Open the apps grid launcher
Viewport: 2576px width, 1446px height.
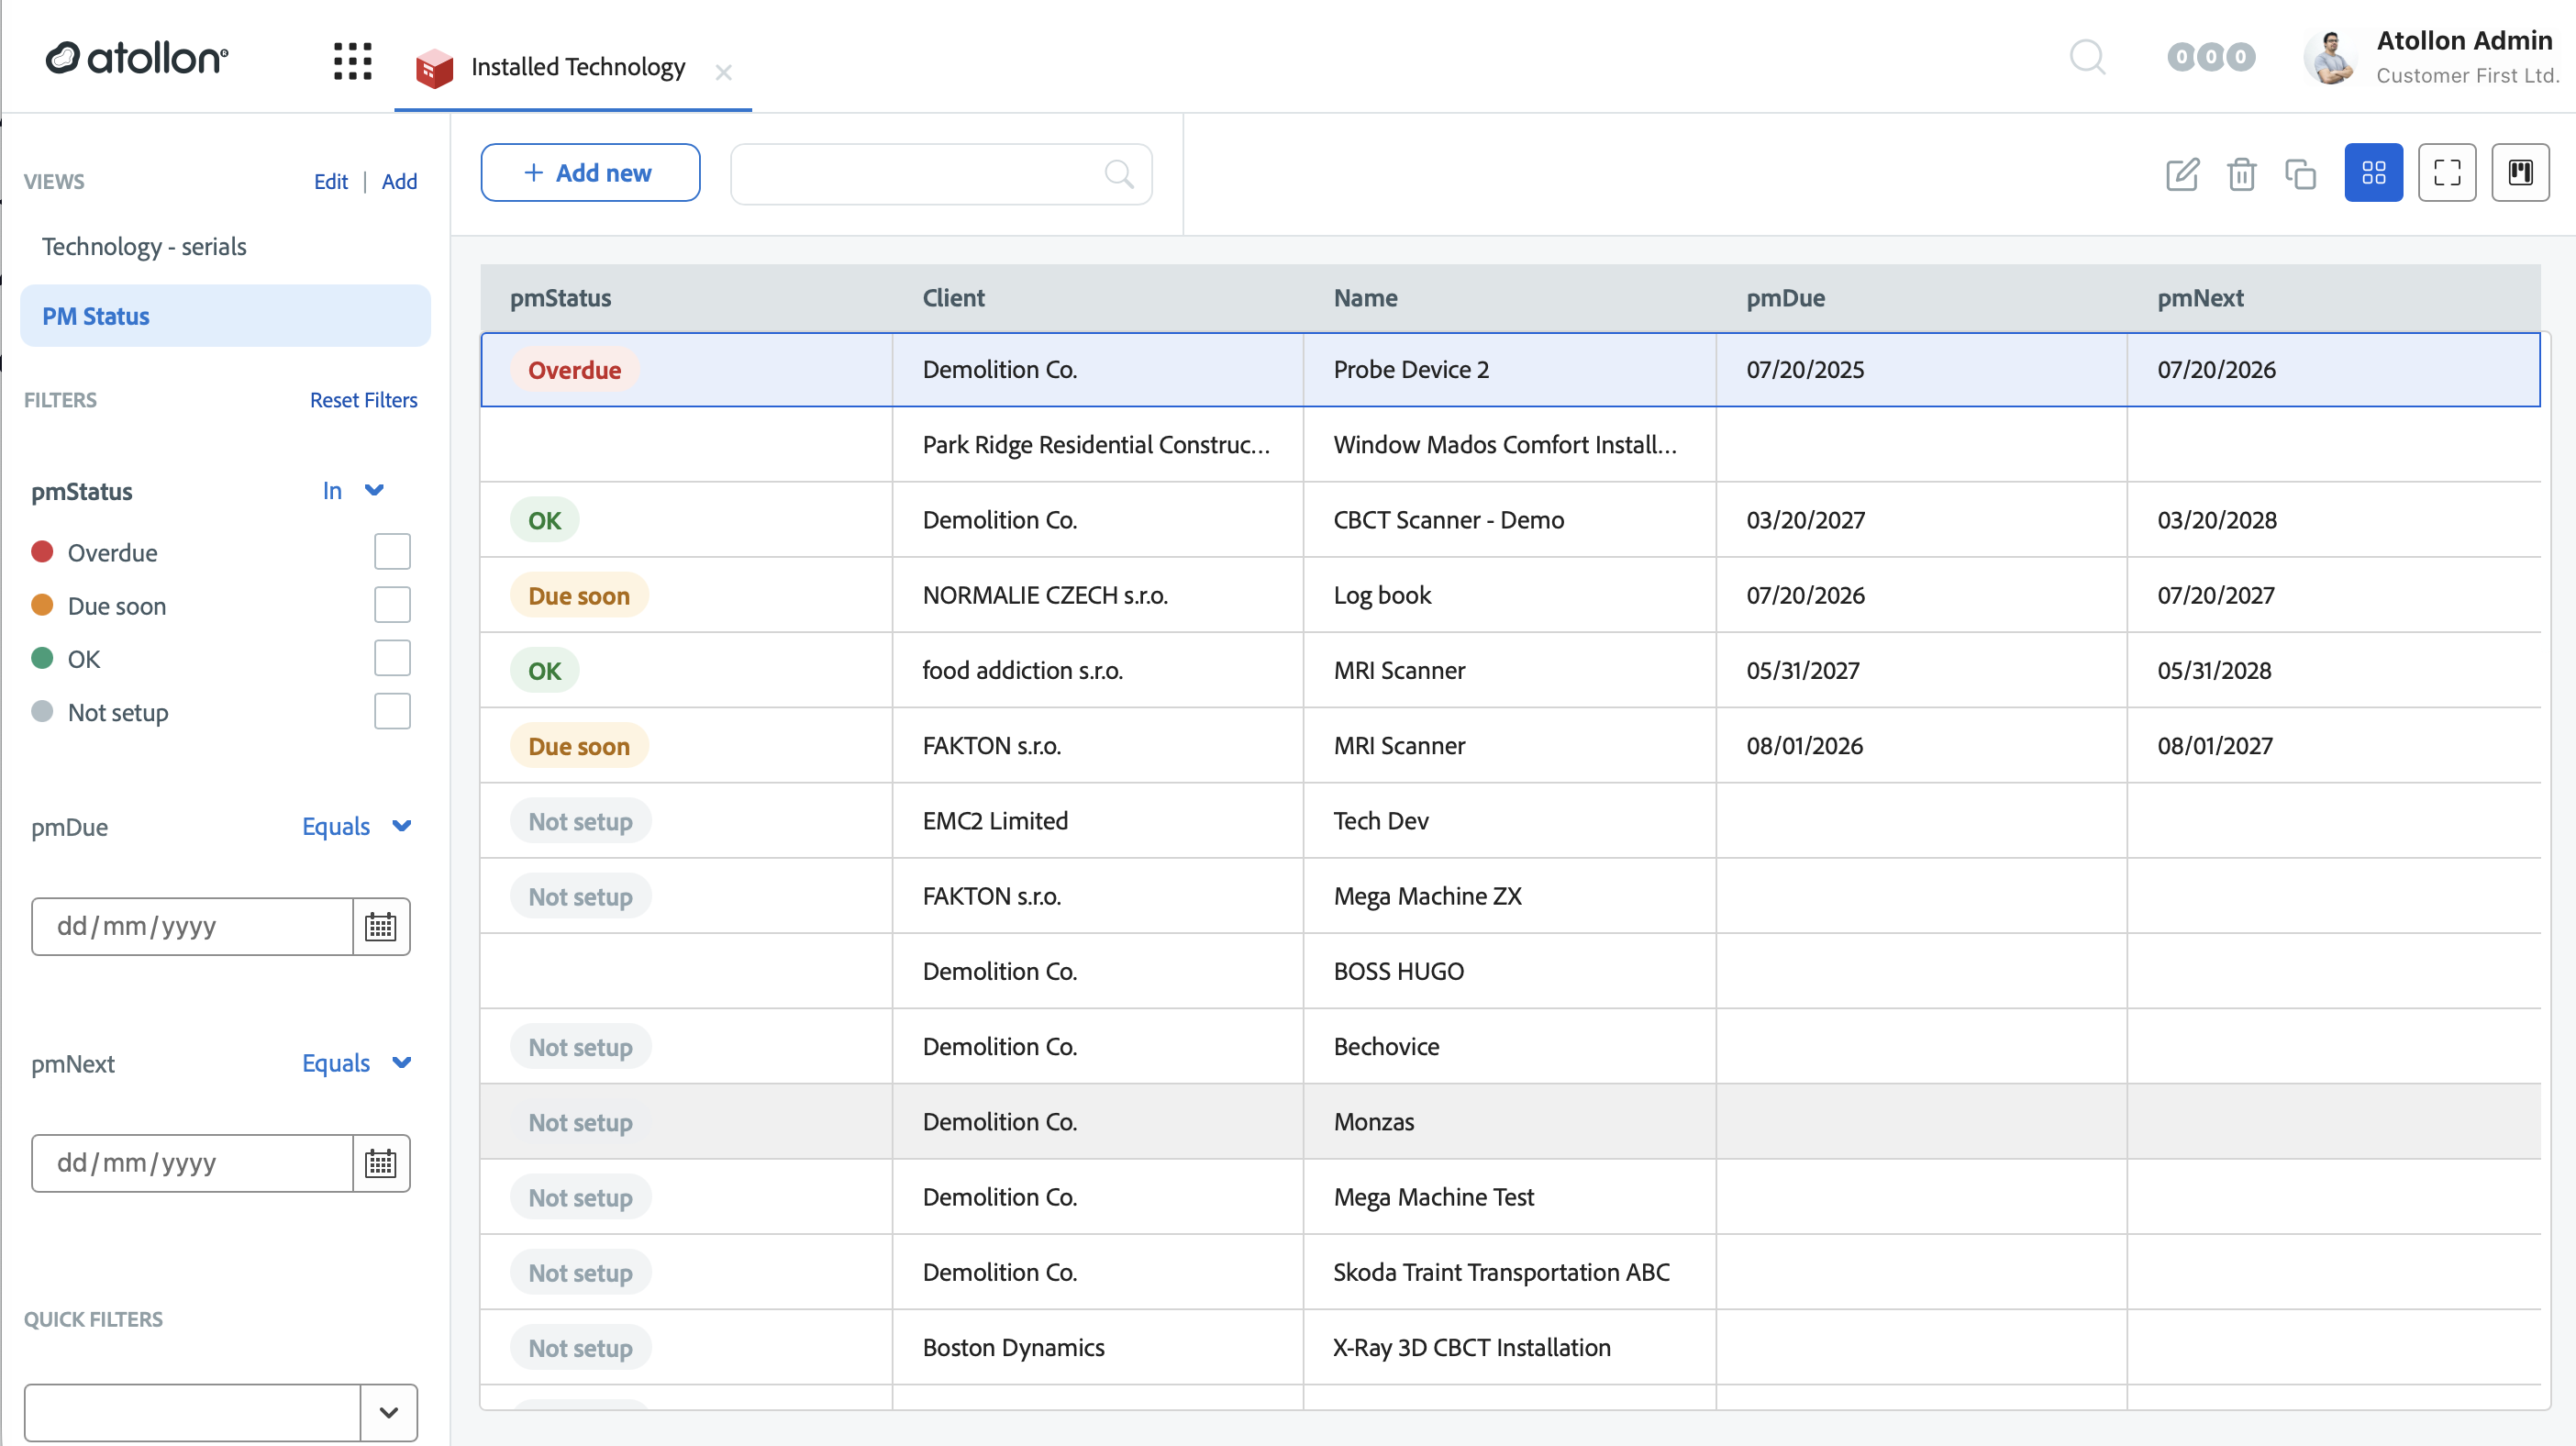[x=352, y=61]
